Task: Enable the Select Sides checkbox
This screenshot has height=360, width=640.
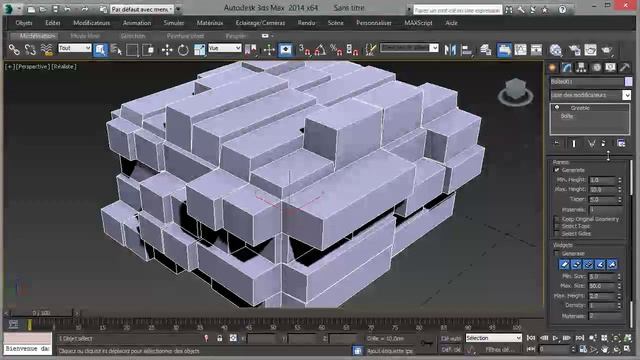Action: point(556,233)
